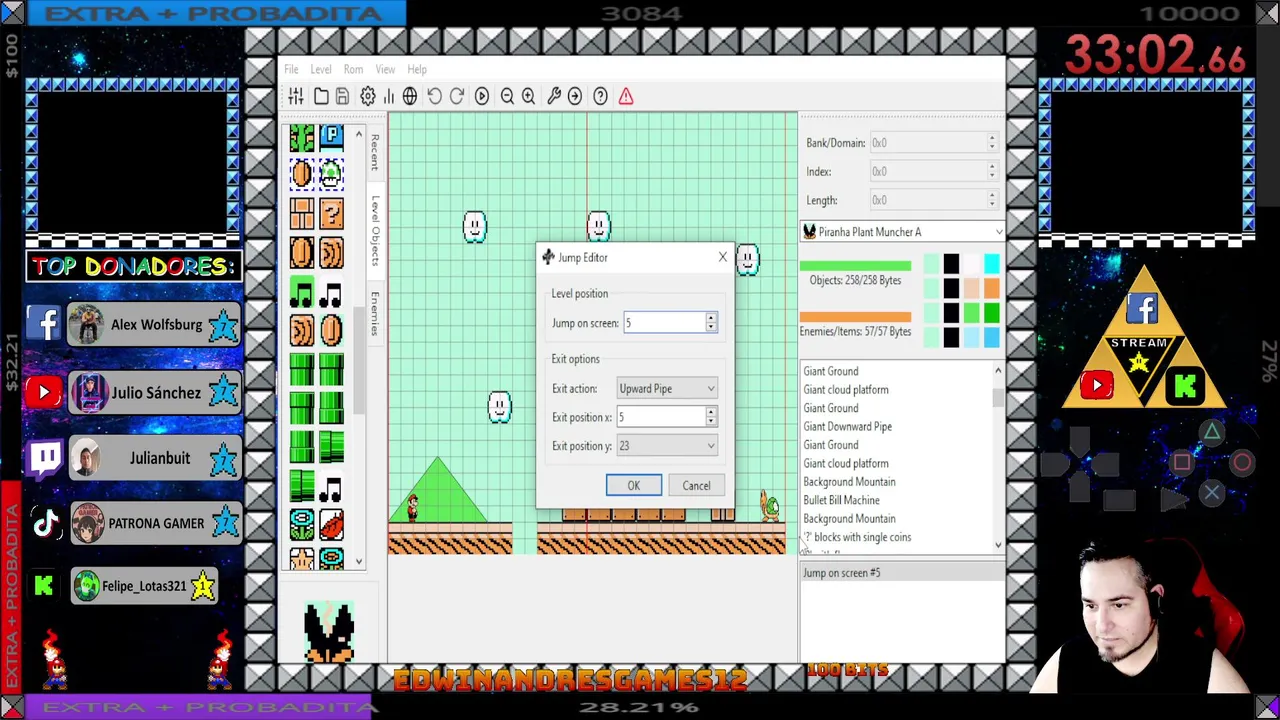Click the wrench tool icon
Image resolution: width=1280 pixels, height=720 pixels.
tap(554, 96)
